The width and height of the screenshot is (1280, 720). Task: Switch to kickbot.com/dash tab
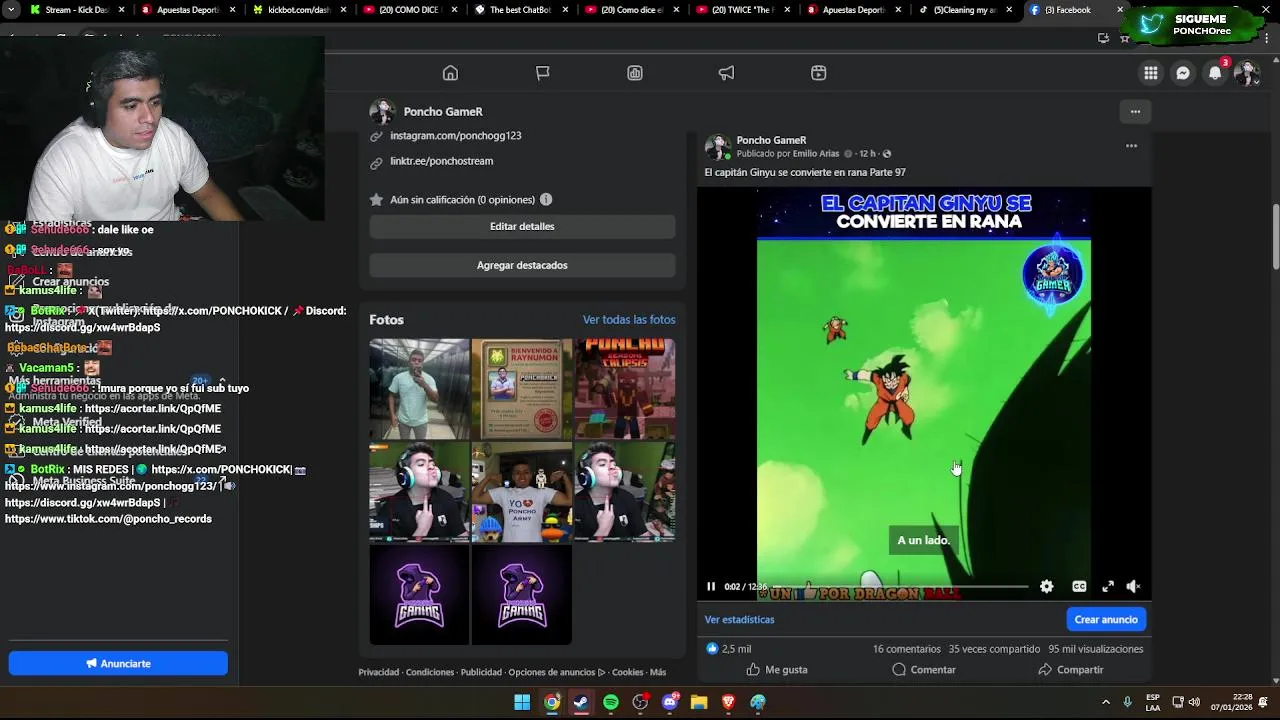tap(300, 10)
